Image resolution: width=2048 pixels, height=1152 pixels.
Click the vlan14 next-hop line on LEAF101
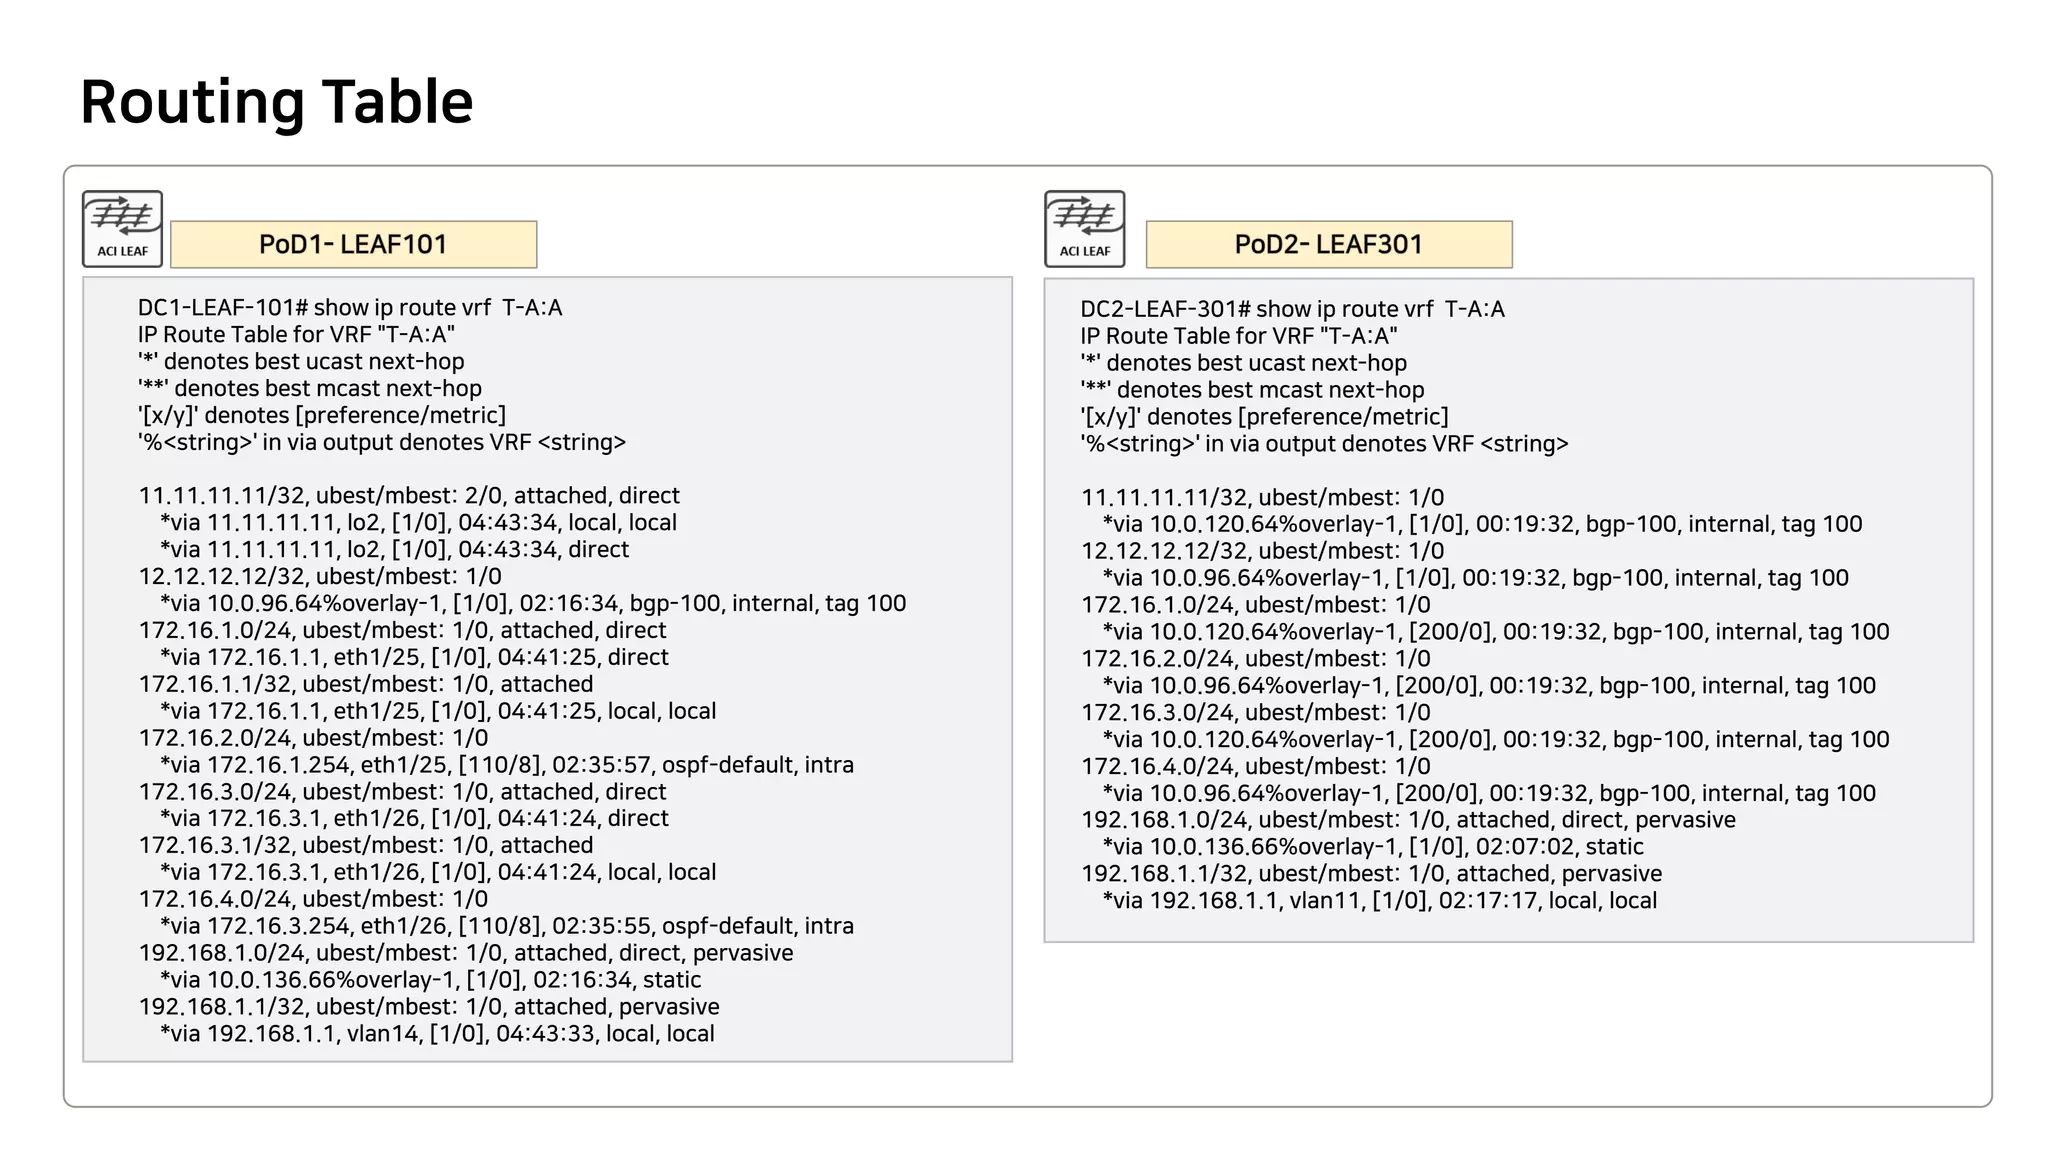coord(437,1034)
